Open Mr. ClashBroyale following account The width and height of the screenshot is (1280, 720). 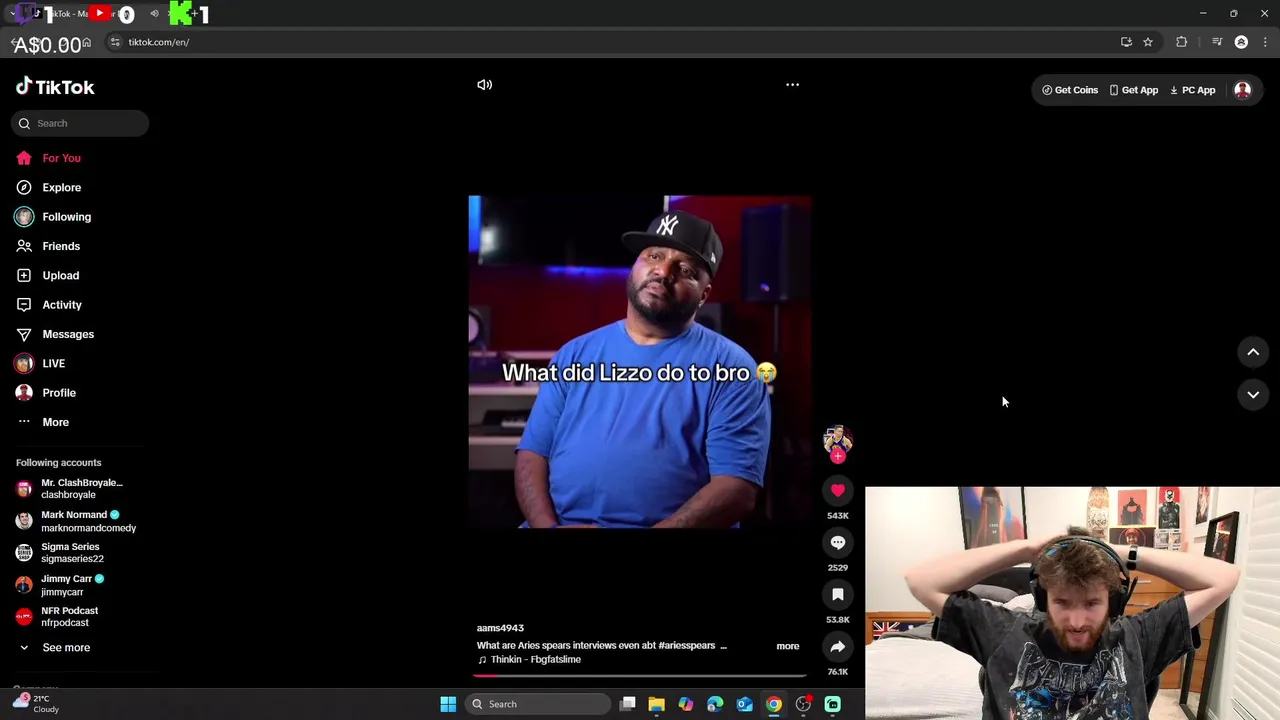[70, 488]
